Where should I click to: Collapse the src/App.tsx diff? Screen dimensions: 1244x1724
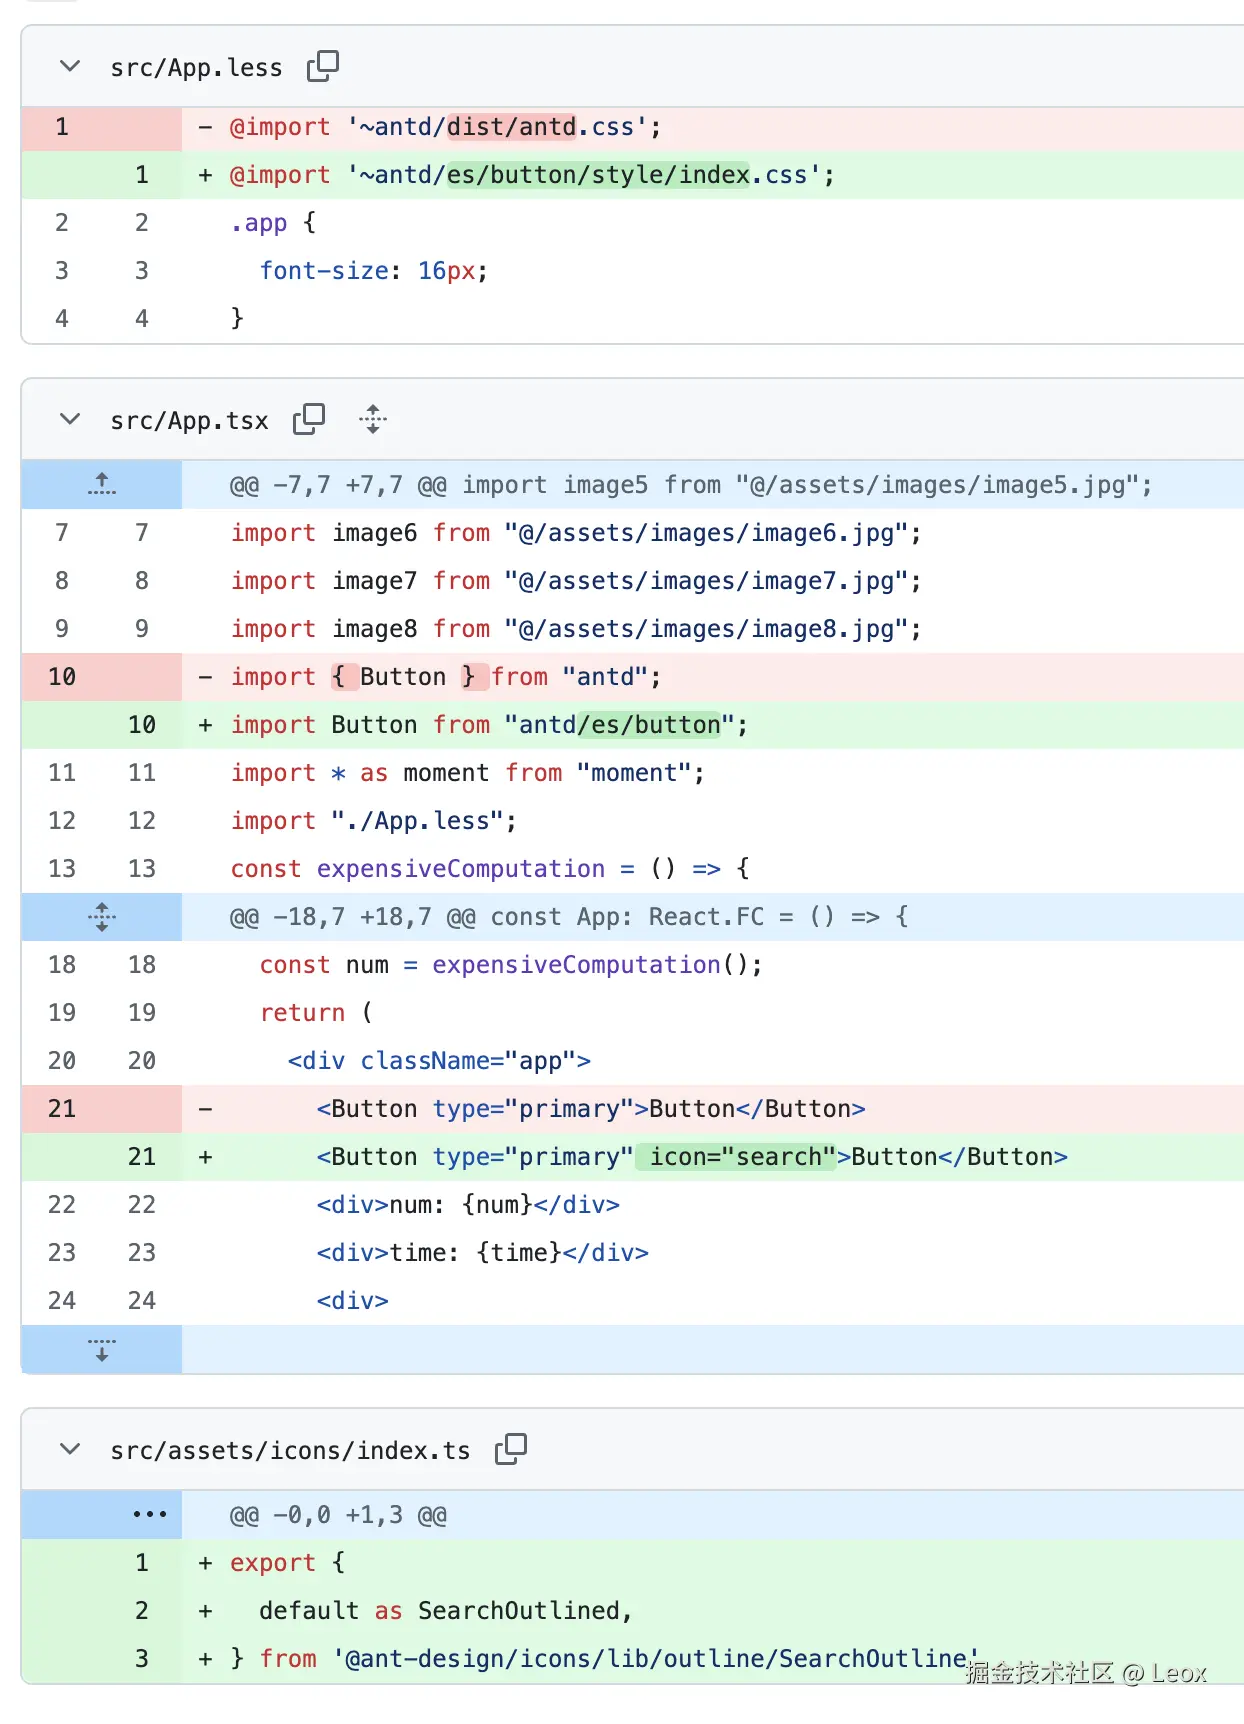tap(70, 419)
